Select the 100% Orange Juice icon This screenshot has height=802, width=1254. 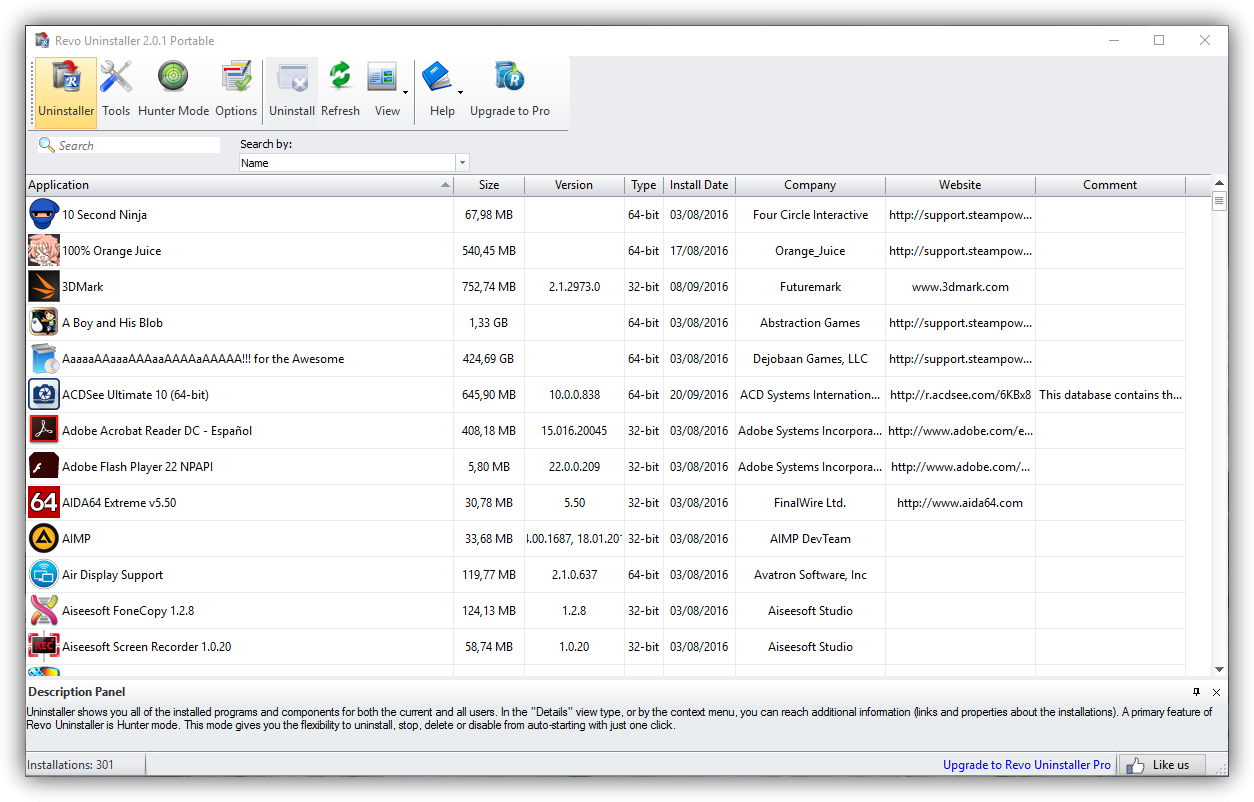click(x=44, y=251)
